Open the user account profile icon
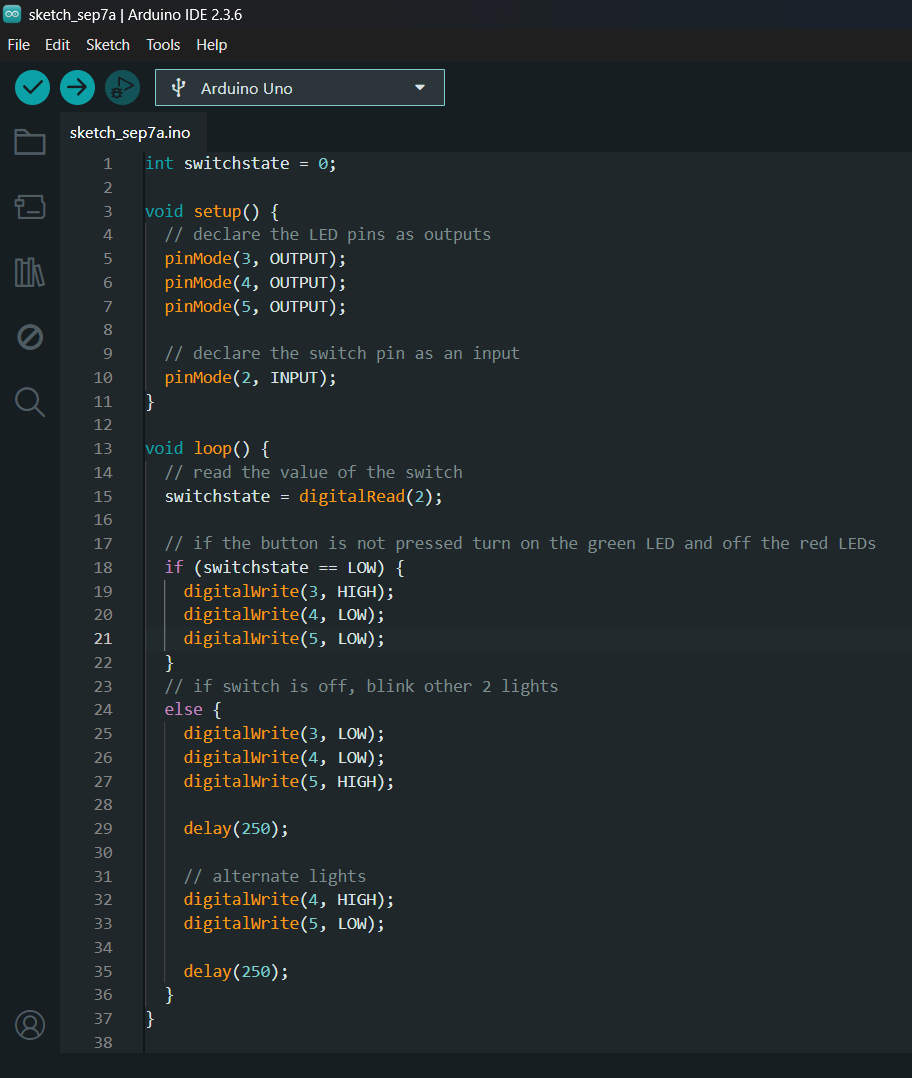Screen dimensions: 912x1078 coord(30,1024)
